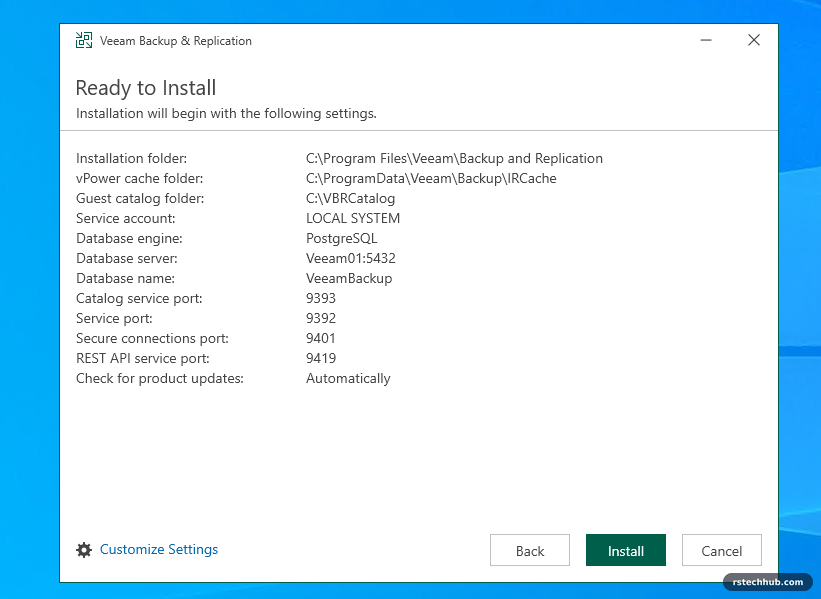Click the 'Service port:' label
The width and height of the screenshot is (821, 599).
pos(114,318)
